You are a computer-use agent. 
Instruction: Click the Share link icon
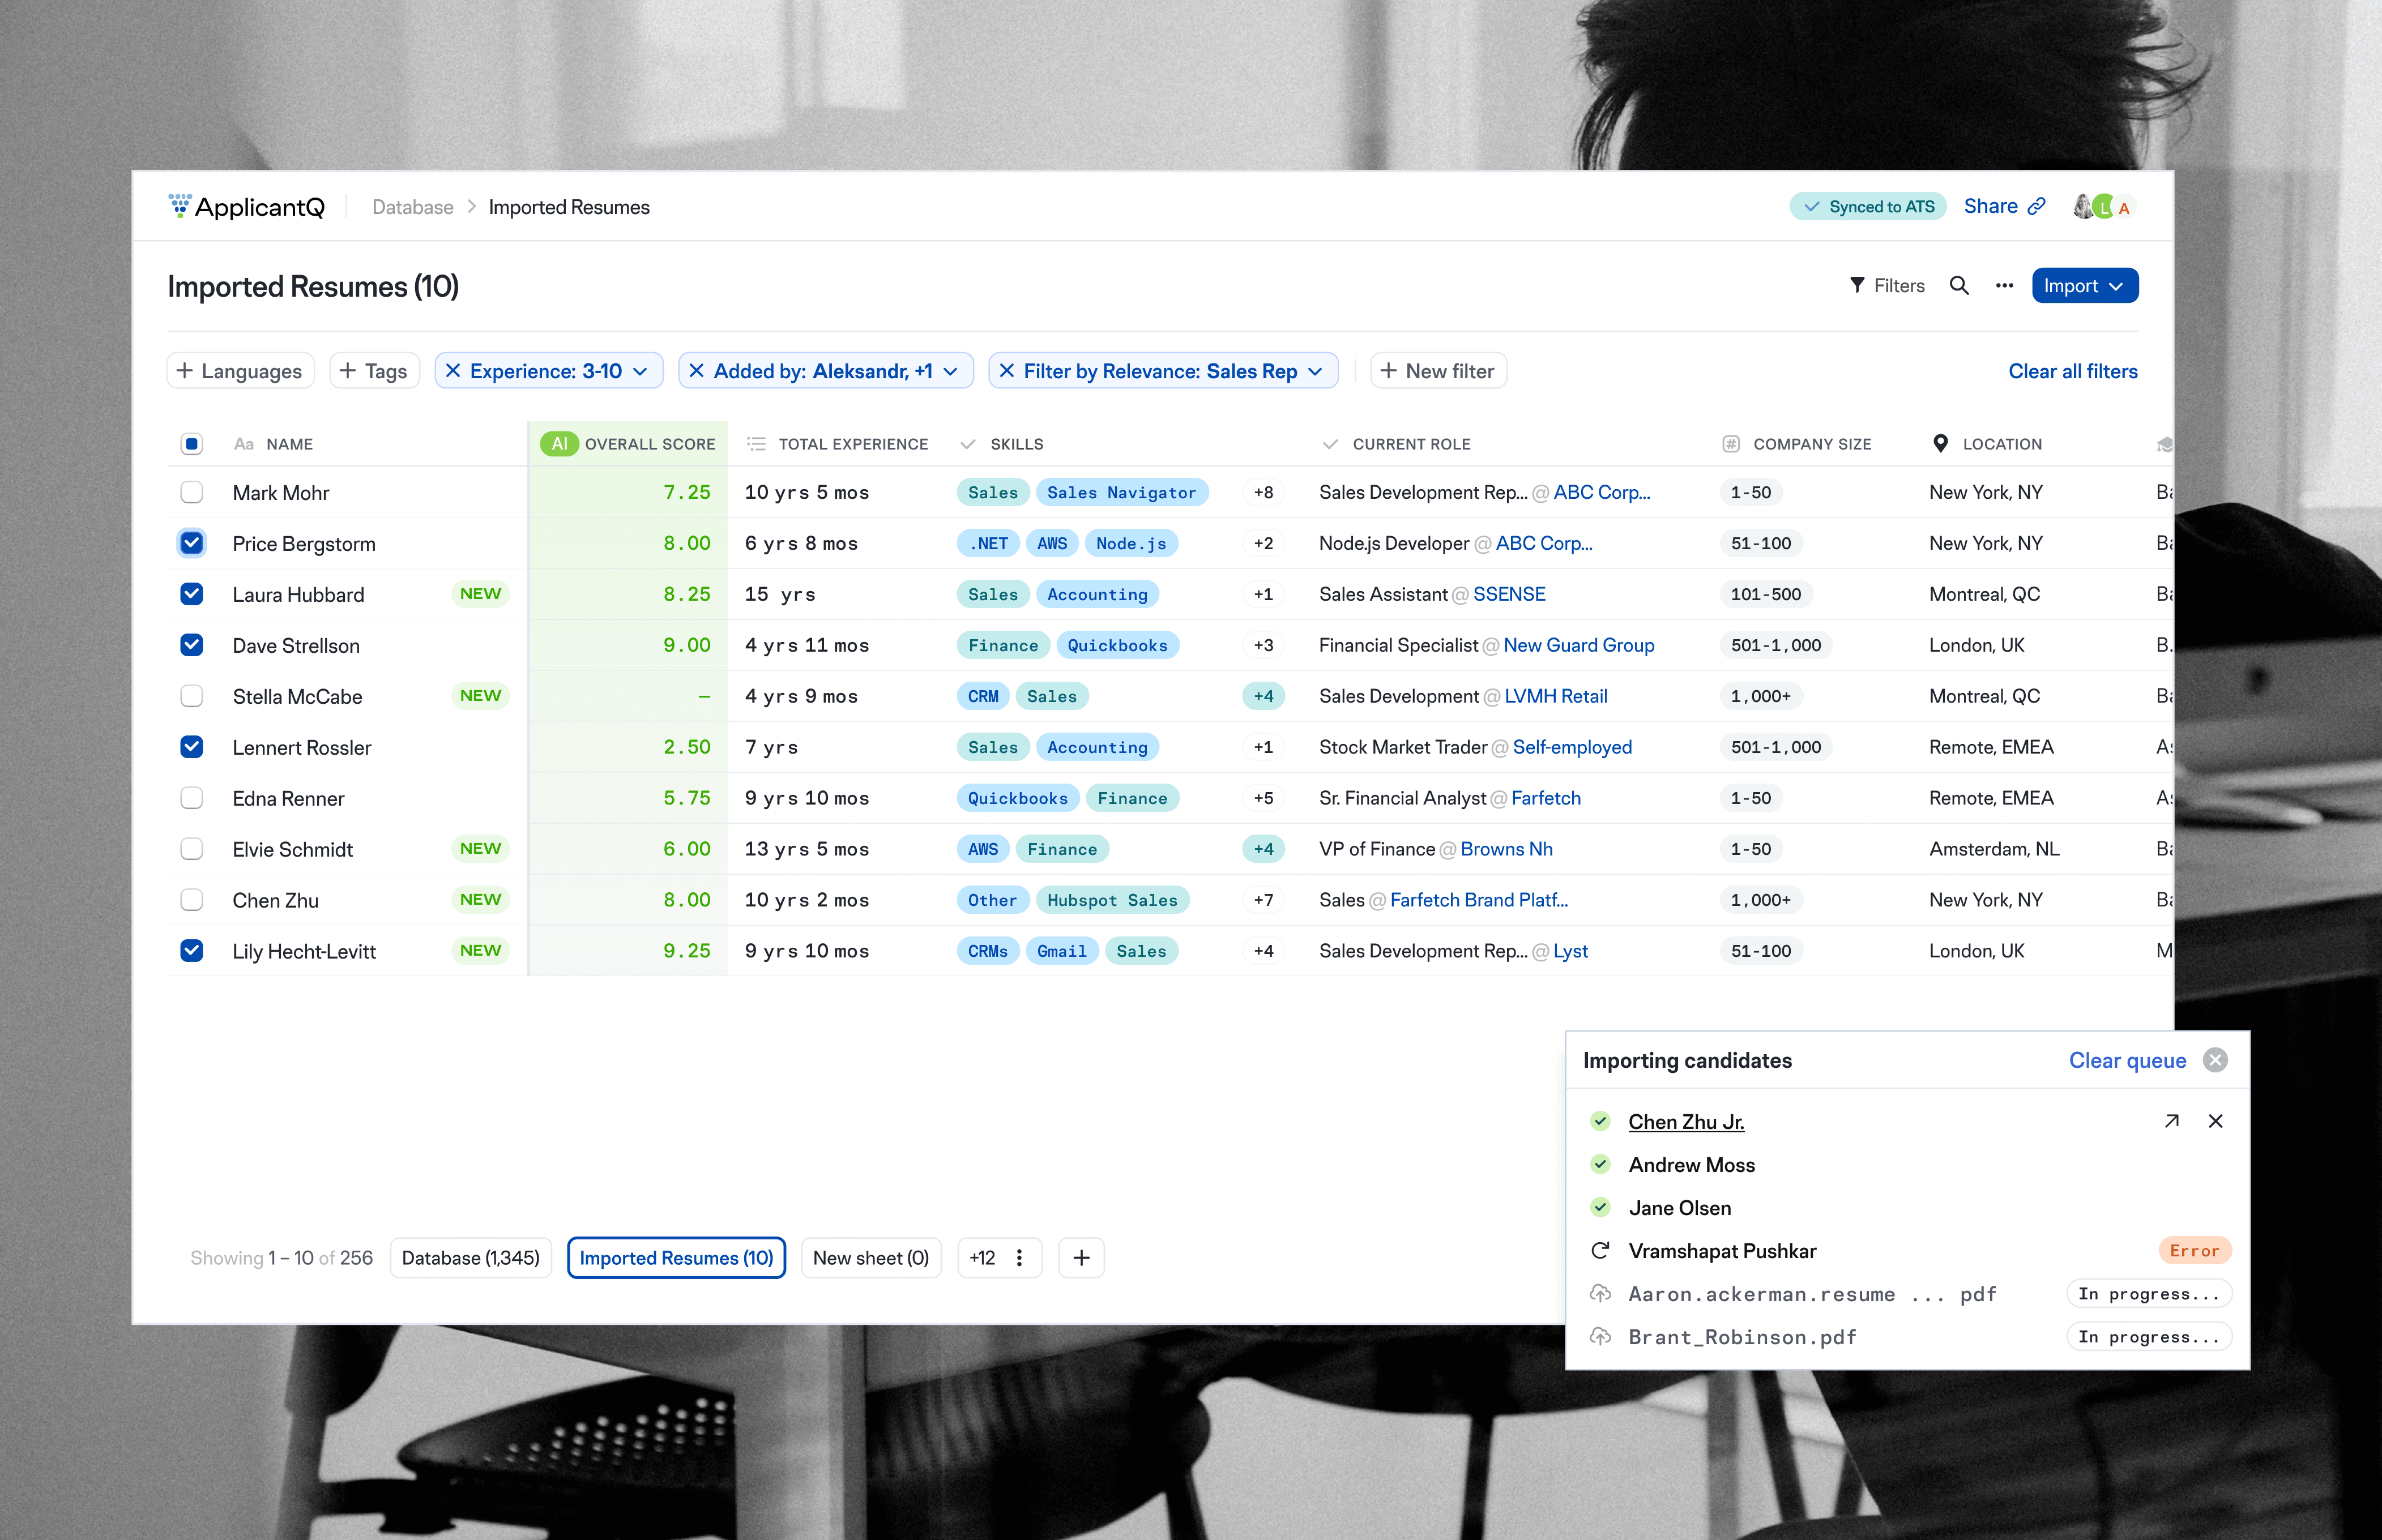point(2036,207)
